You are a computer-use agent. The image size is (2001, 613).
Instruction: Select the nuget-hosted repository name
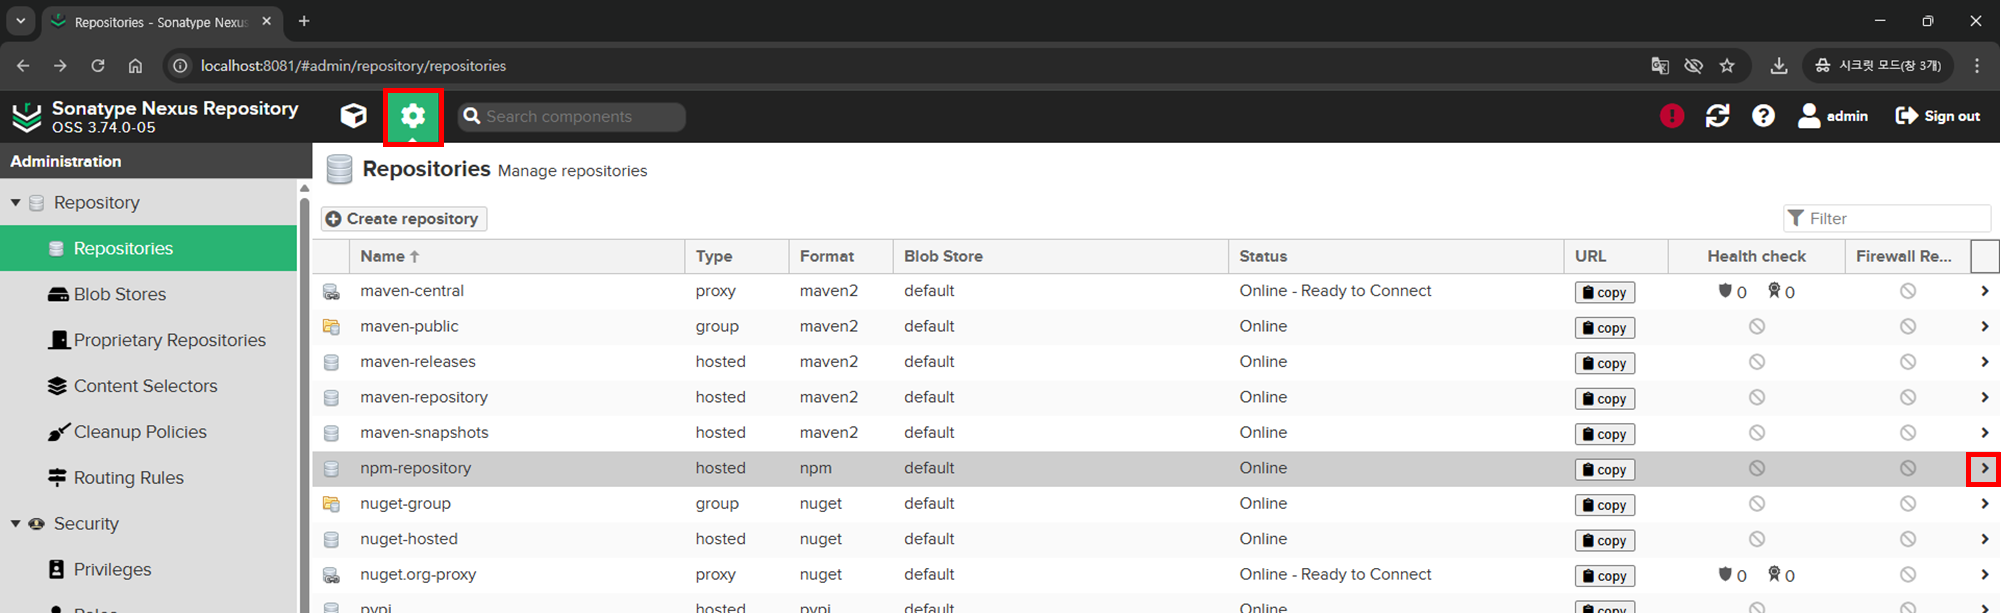[x=409, y=539]
